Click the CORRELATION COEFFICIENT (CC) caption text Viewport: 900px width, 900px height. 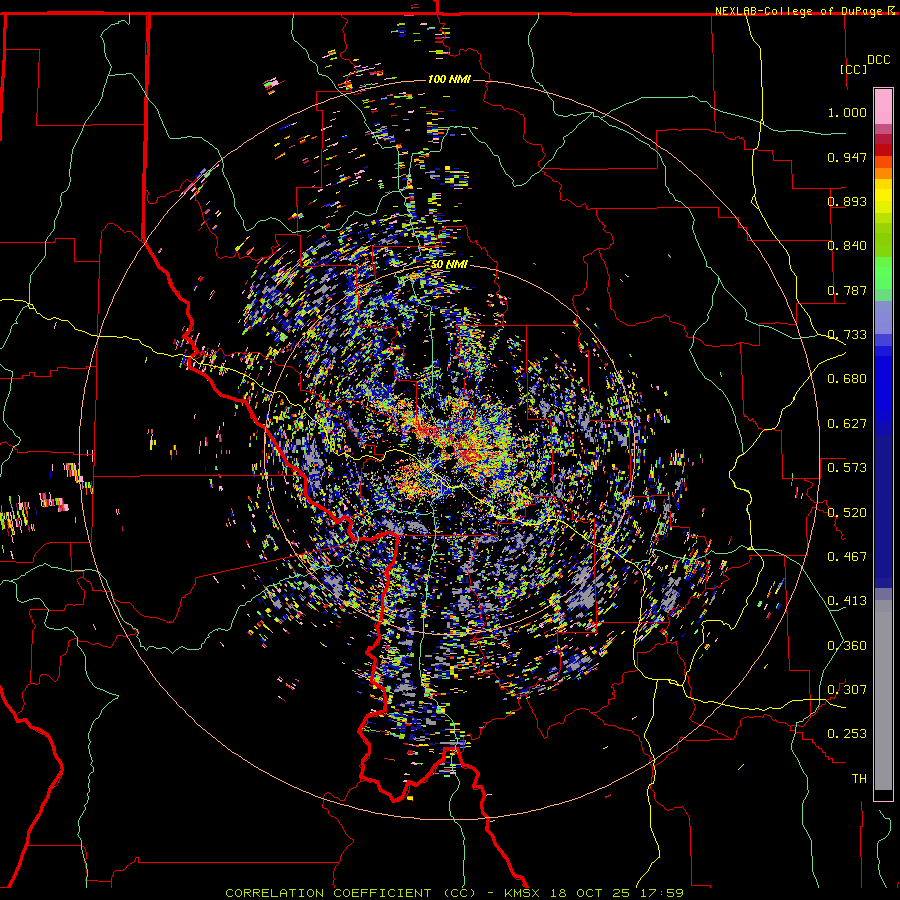351,893
